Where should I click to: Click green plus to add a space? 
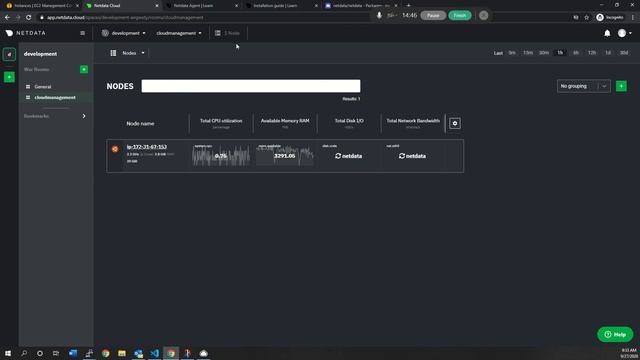(x=9, y=77)
